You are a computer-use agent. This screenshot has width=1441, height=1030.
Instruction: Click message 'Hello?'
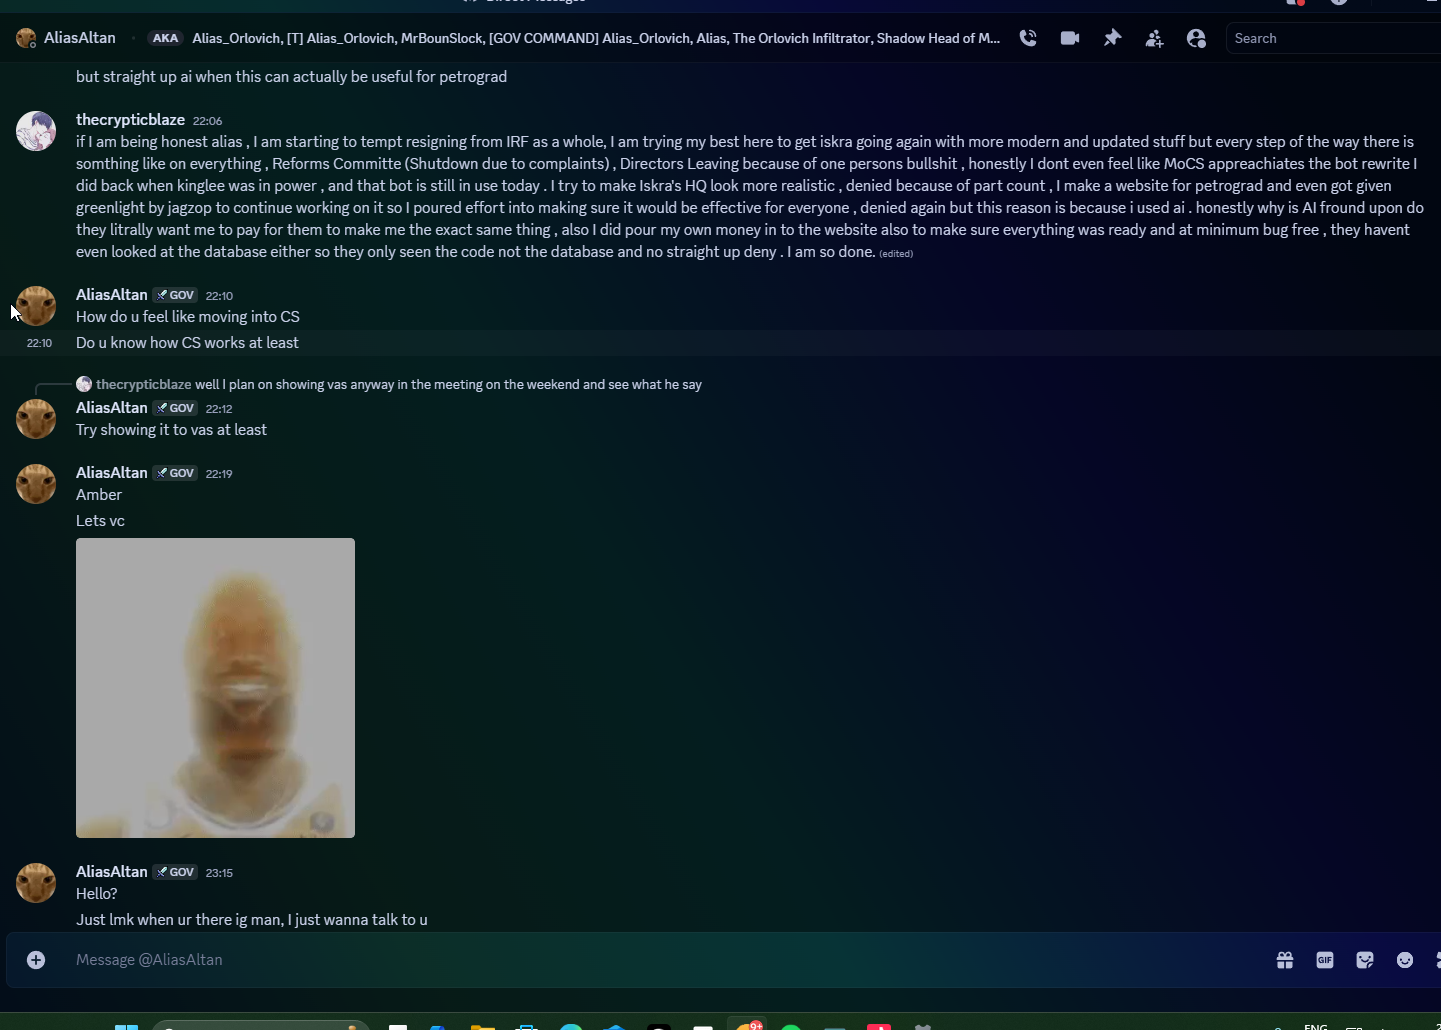[97, 894]
